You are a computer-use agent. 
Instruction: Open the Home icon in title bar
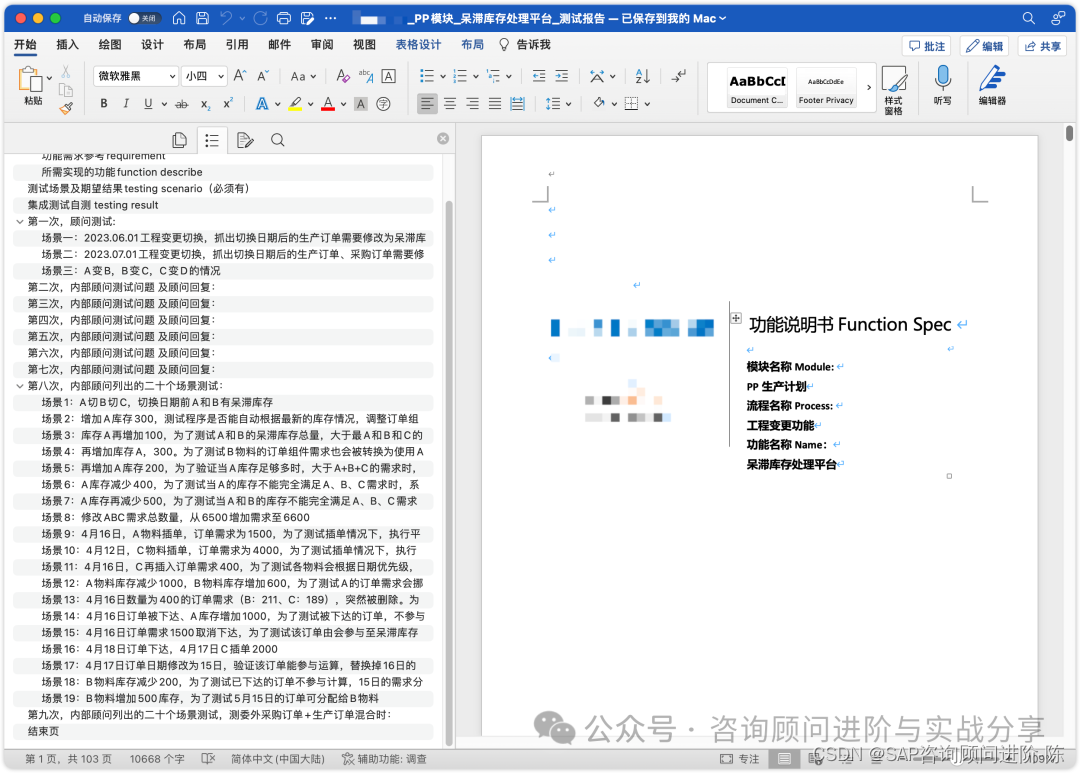pyautogui.click(x=179, y=19)
